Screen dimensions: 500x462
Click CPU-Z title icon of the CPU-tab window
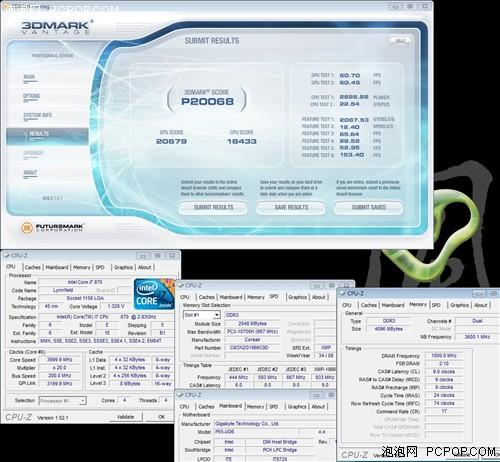pos(6,256)
